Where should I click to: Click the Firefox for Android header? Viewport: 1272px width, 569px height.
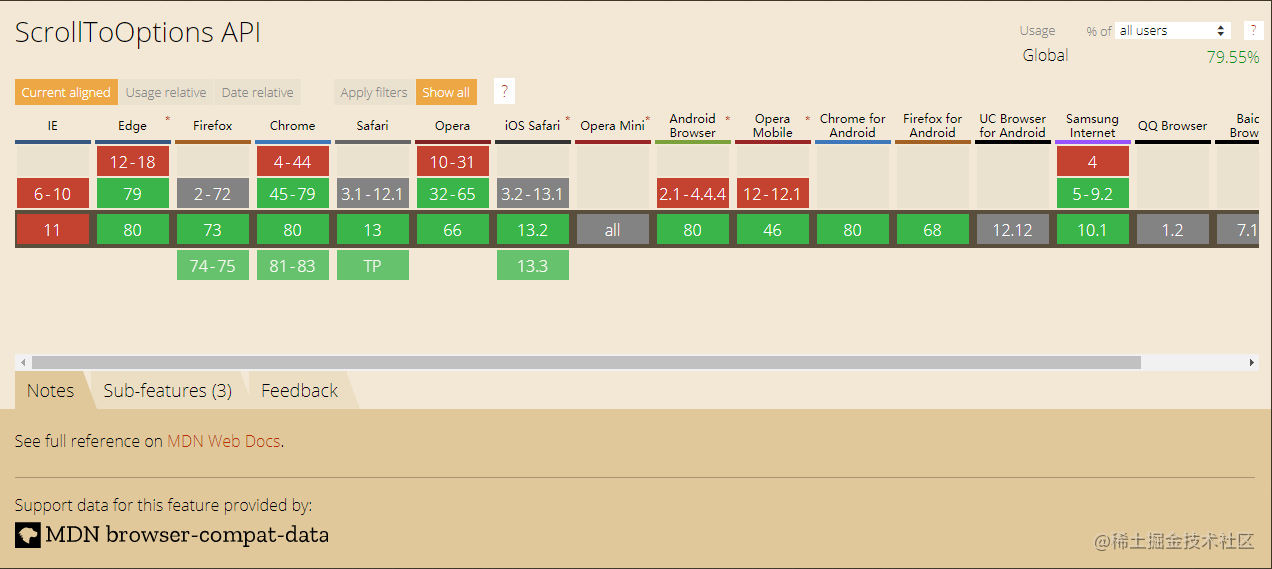point(932,126)
